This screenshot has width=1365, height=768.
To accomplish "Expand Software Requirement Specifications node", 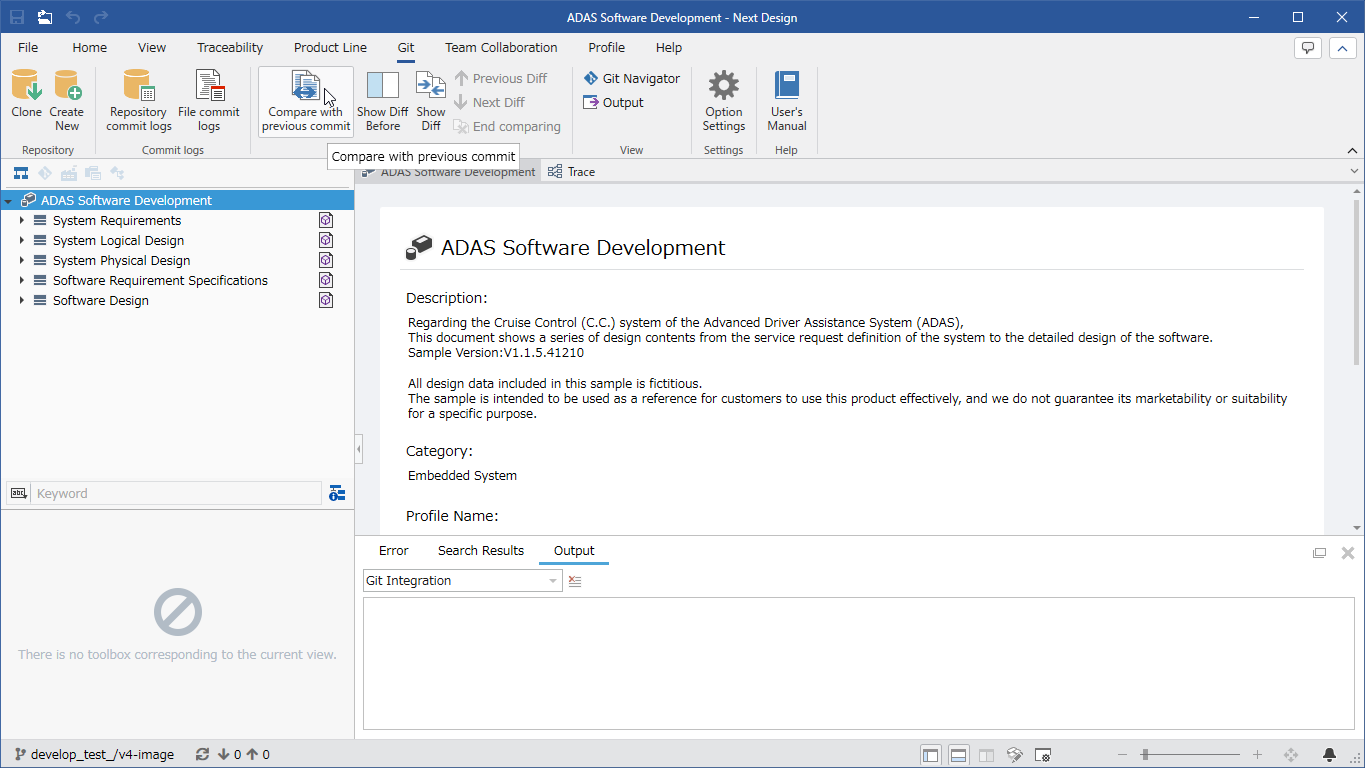I will [x=21, y=280].
